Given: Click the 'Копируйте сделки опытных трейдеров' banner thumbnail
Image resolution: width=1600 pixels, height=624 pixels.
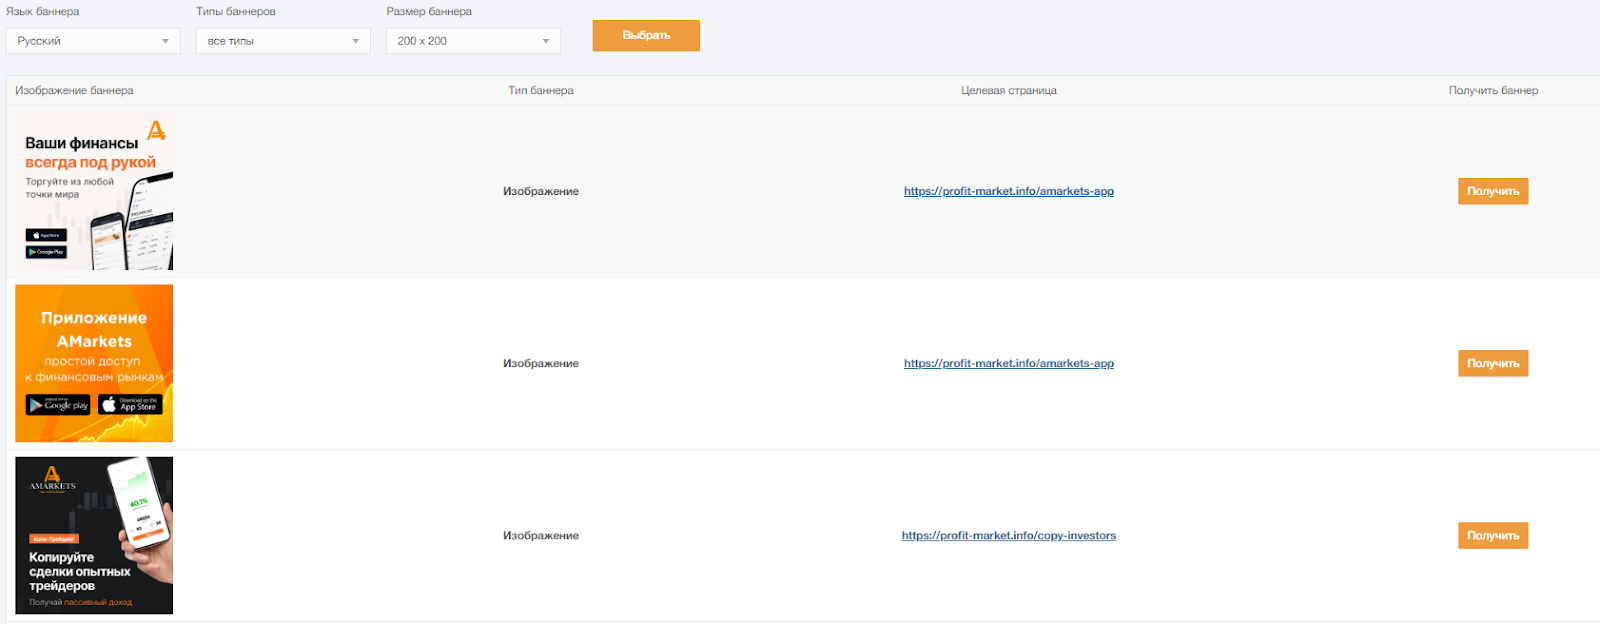Looking at the screenshot, I should point(94,535).
